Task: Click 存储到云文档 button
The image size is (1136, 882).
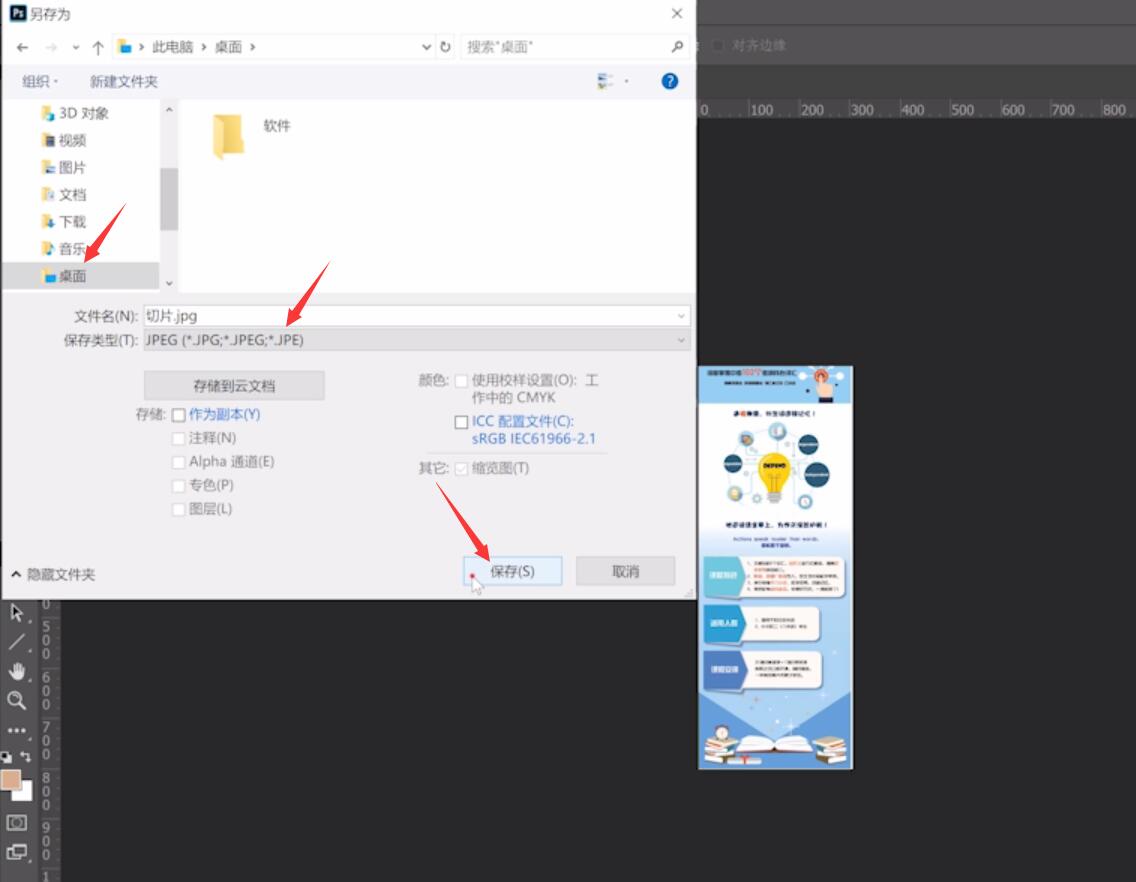Action: click(x=234, y=386)
